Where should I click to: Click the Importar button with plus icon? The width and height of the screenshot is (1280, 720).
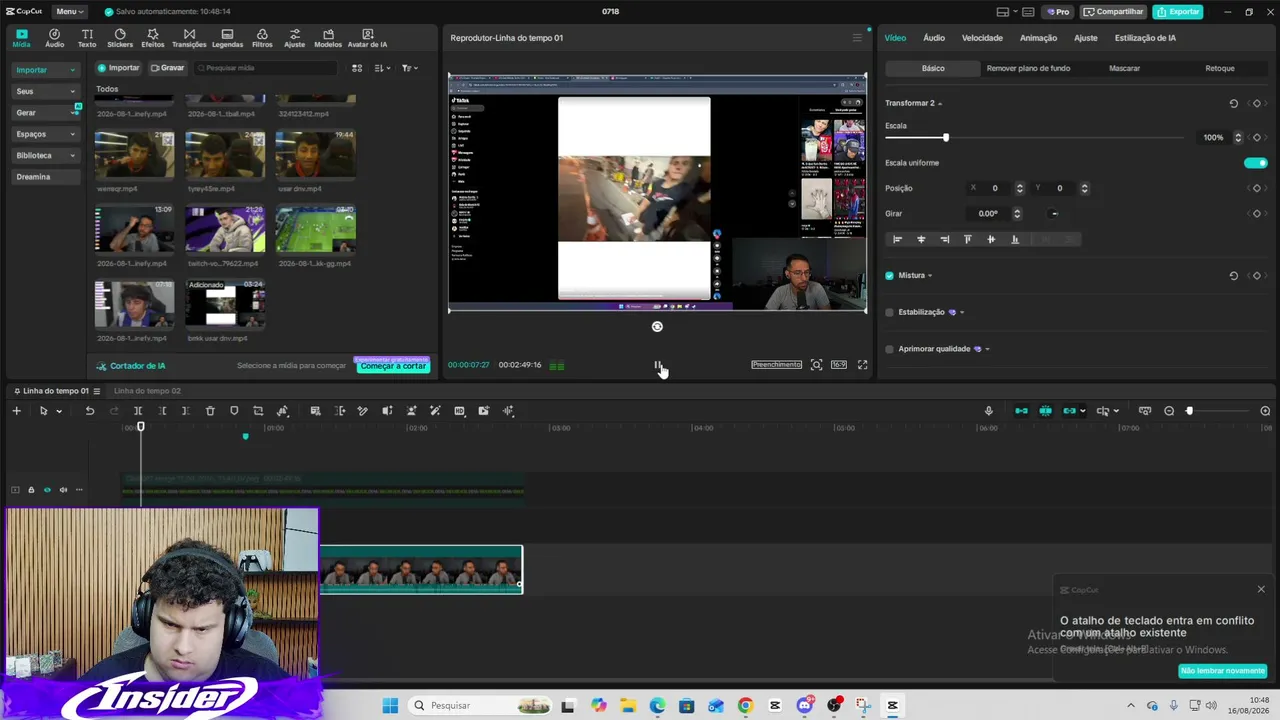[x=118, y=68]
